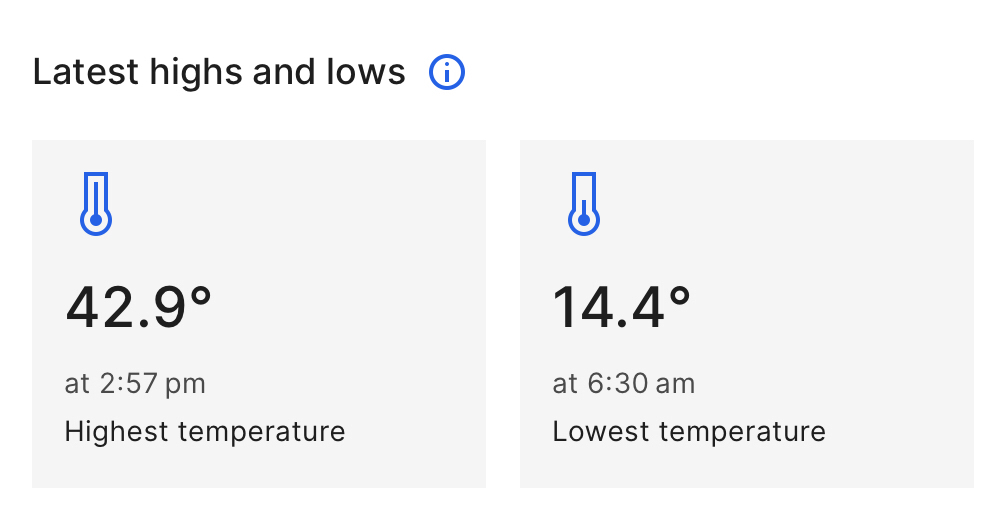Click "pm" in the highest temperature time
This screenshot has height=518, width=1001.
pos(187,384)
